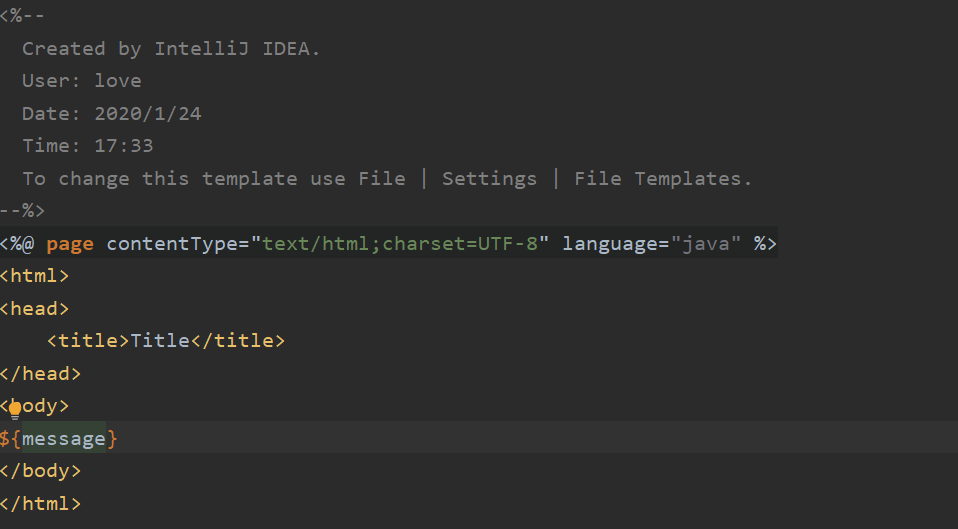Click the closing </body> tag

click(40, 470)
